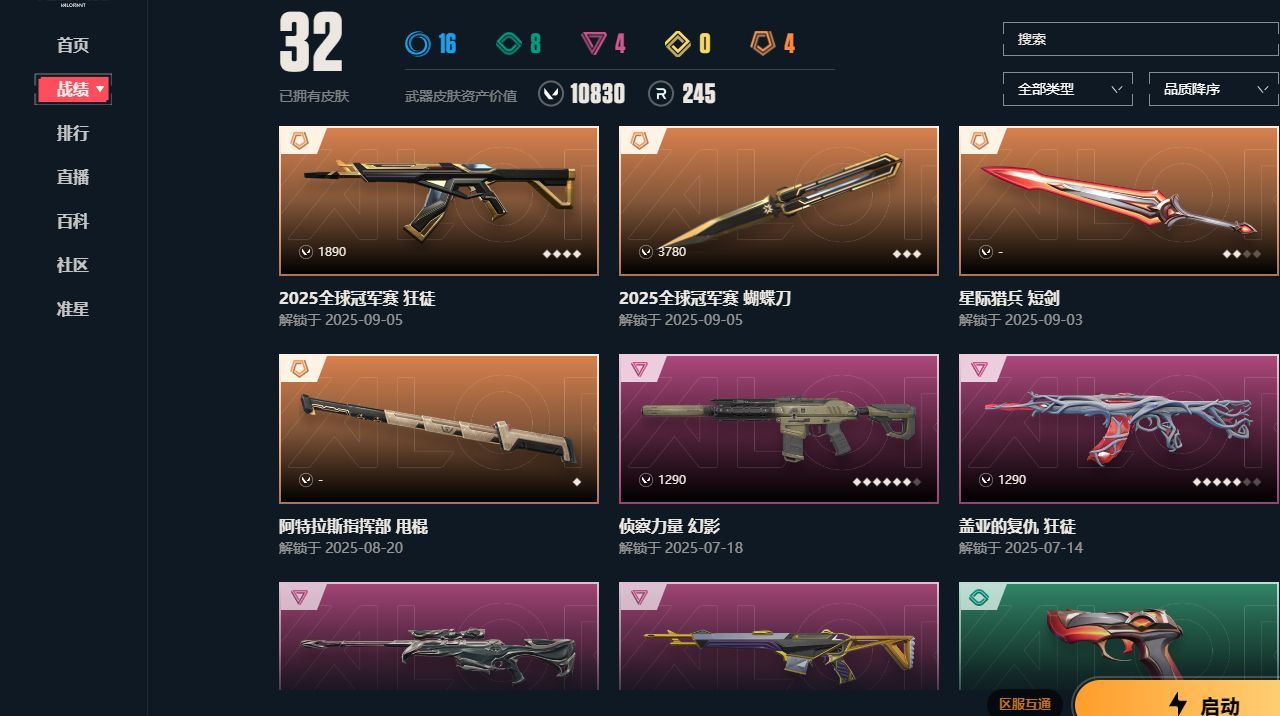
Task: Click the green Deluxe tier icon
Action: [509, 44]
